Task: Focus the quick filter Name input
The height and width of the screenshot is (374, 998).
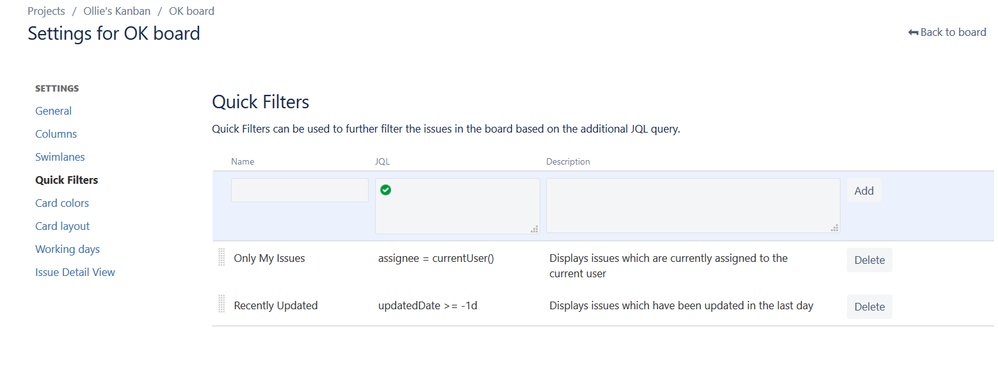Action: click(300, 190)
